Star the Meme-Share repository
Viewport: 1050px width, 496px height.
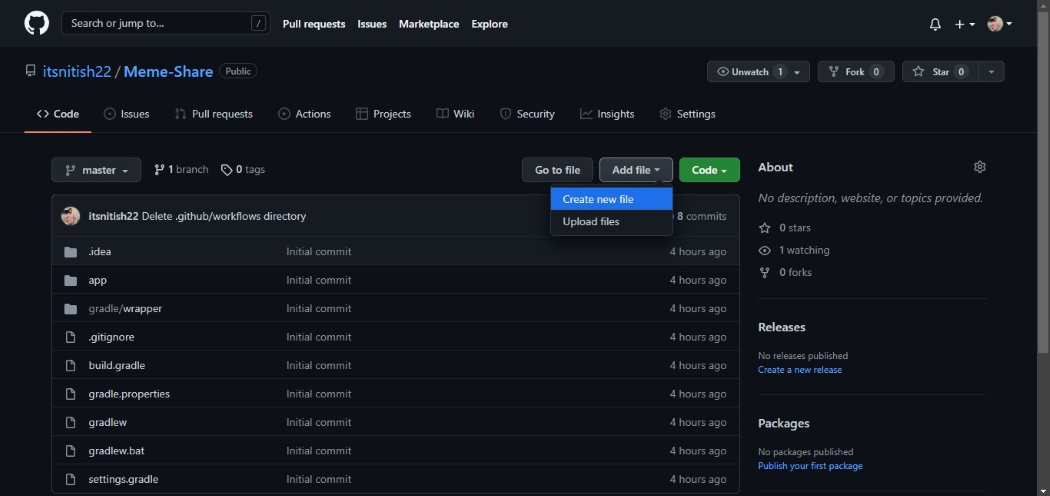pos(940,72)
